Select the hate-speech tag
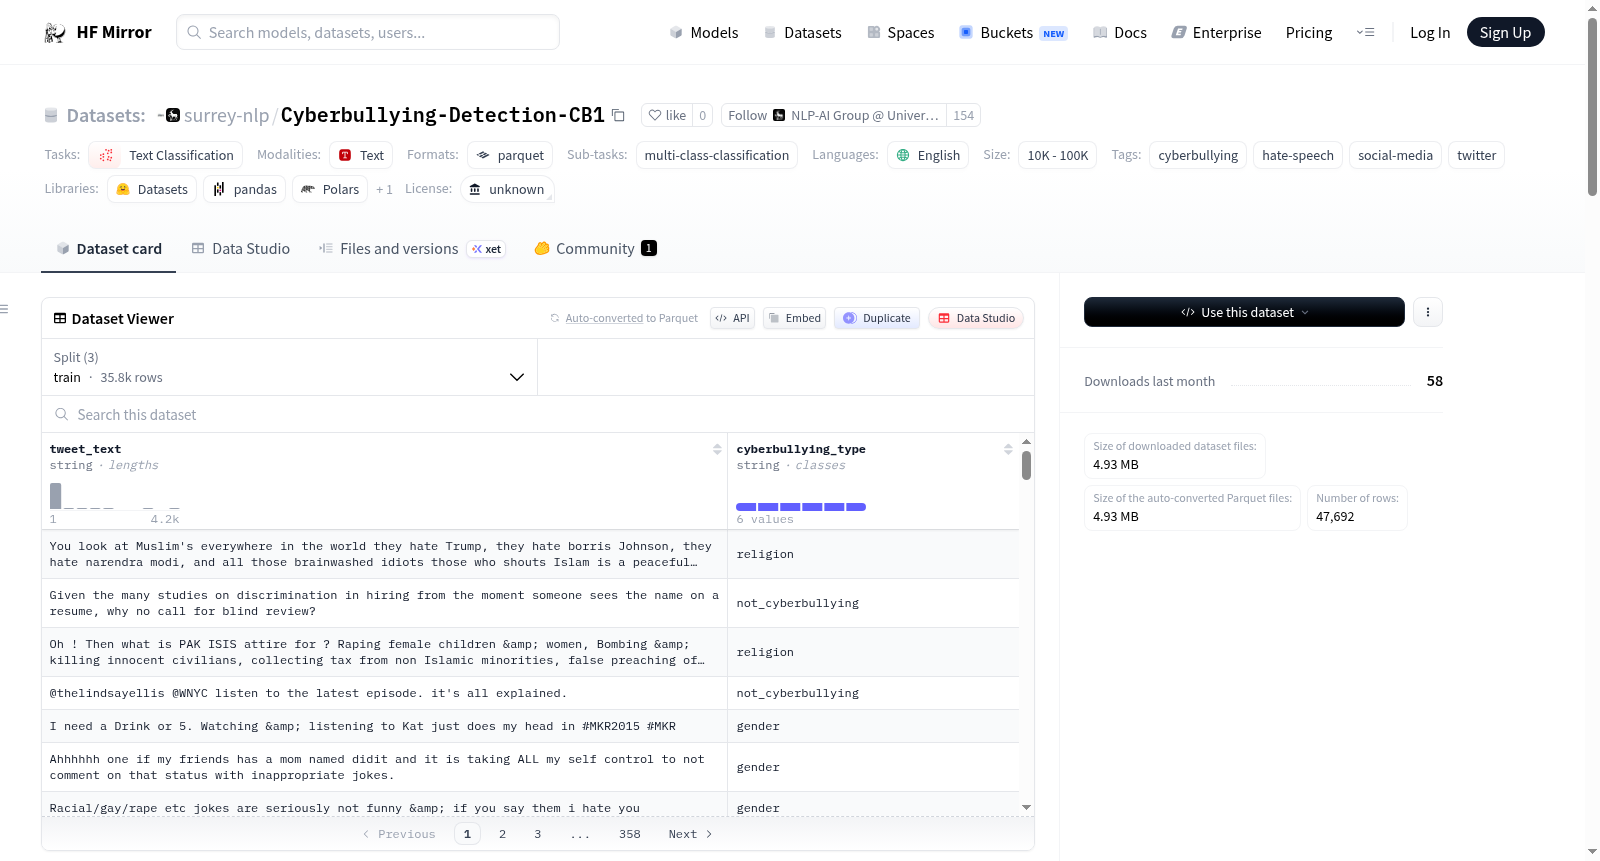 pos(1297,155)
